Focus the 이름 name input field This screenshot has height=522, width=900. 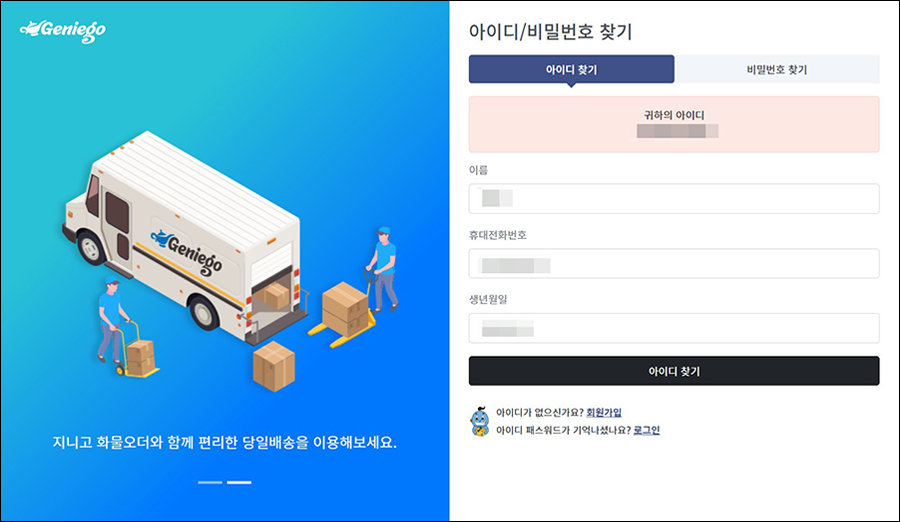[674, 199]
